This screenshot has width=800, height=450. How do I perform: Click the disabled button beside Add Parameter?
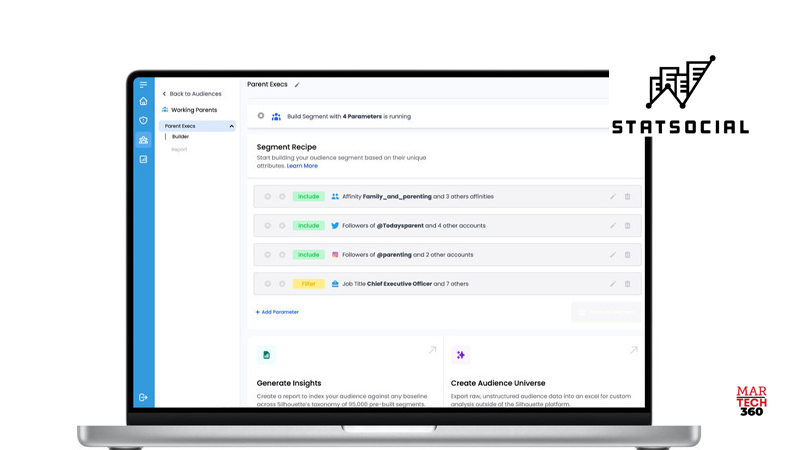[x=606, y=312]
